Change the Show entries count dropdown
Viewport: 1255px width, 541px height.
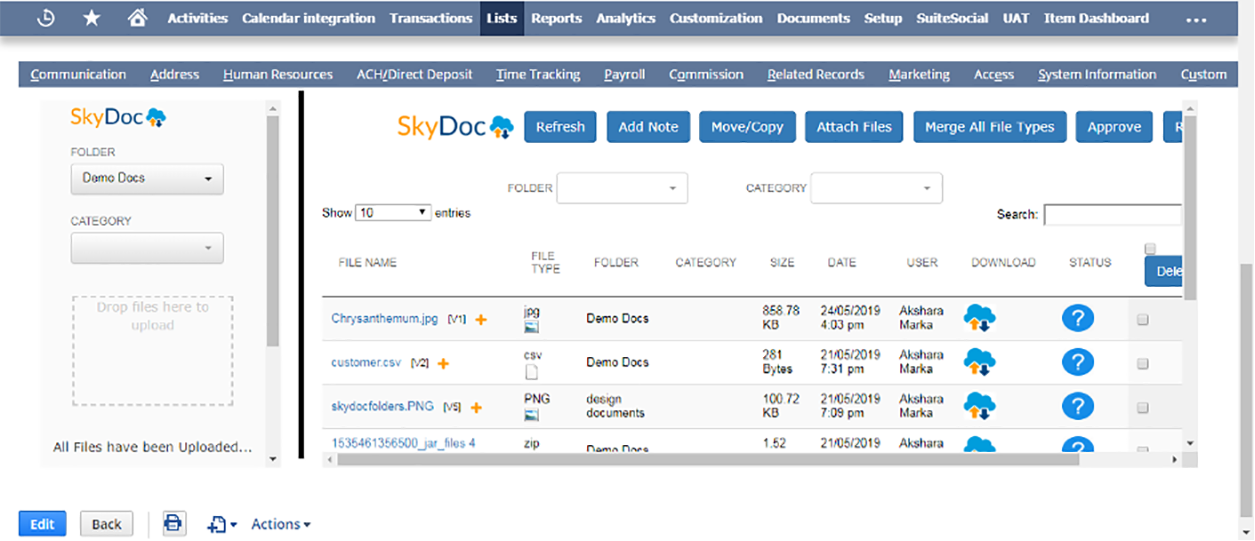(393, 213)
